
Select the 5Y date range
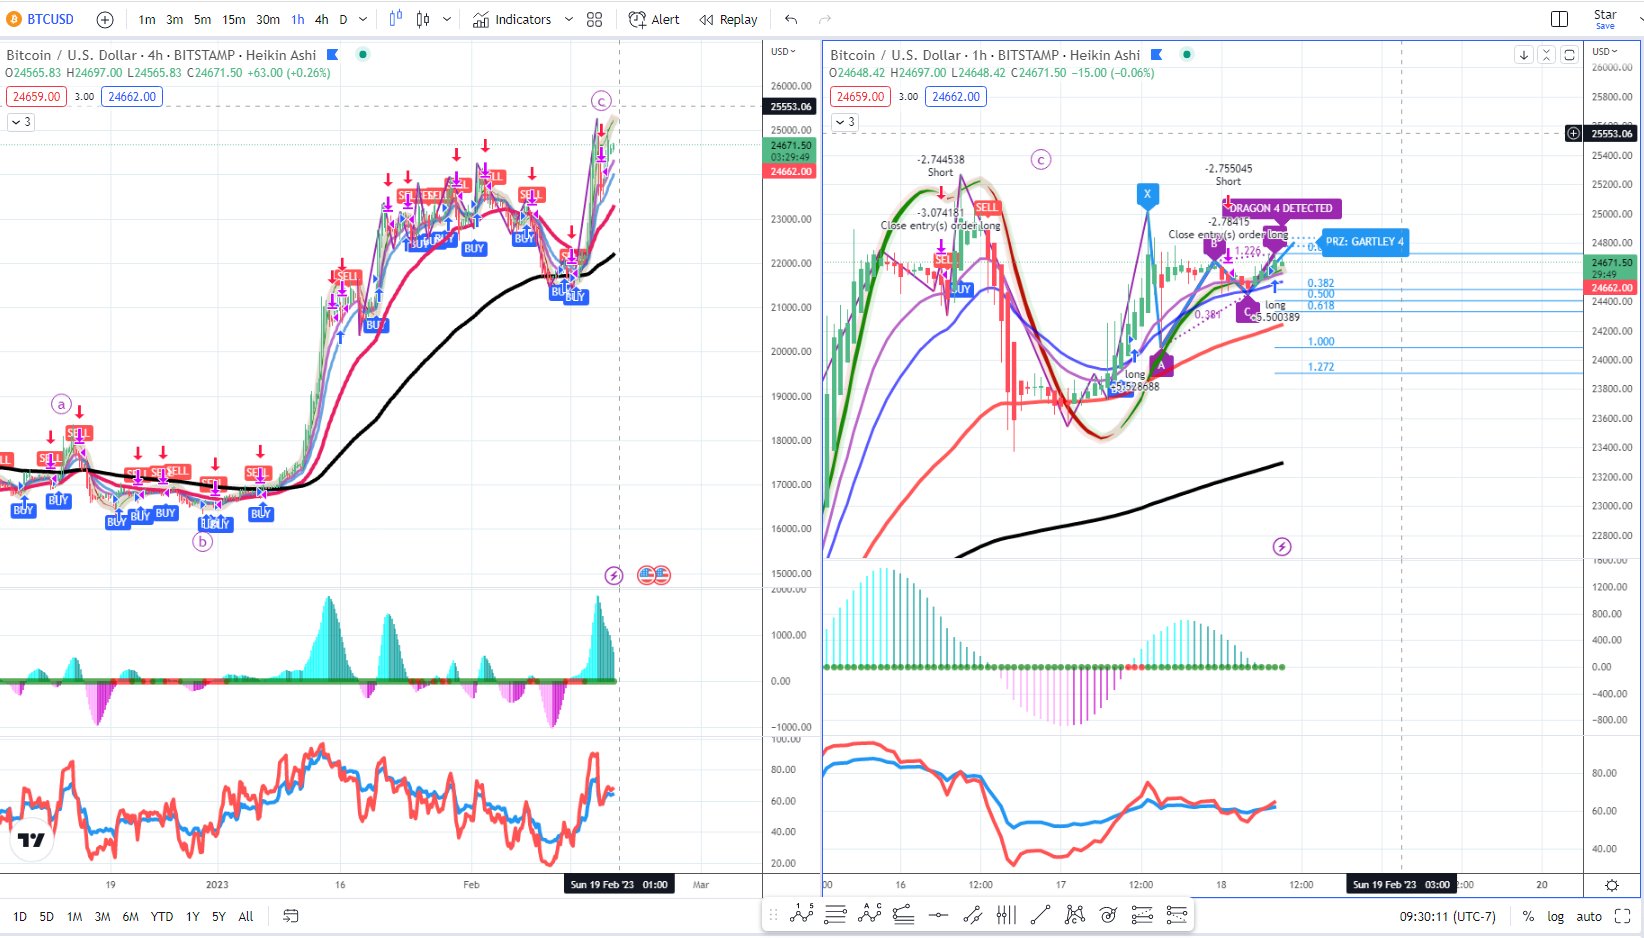click(219, 916)
